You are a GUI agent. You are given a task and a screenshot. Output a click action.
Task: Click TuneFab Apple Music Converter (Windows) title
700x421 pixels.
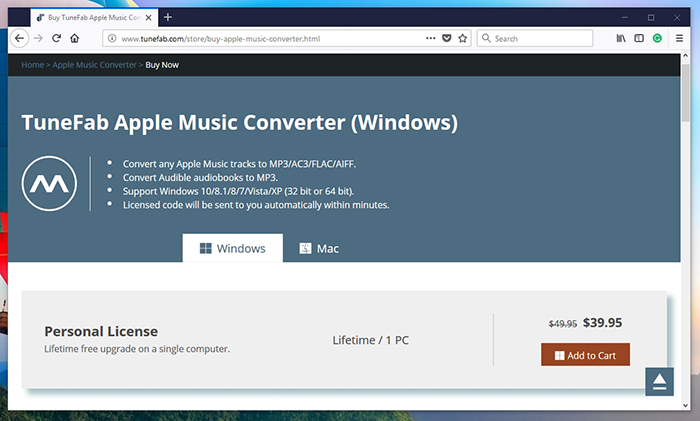240,123
